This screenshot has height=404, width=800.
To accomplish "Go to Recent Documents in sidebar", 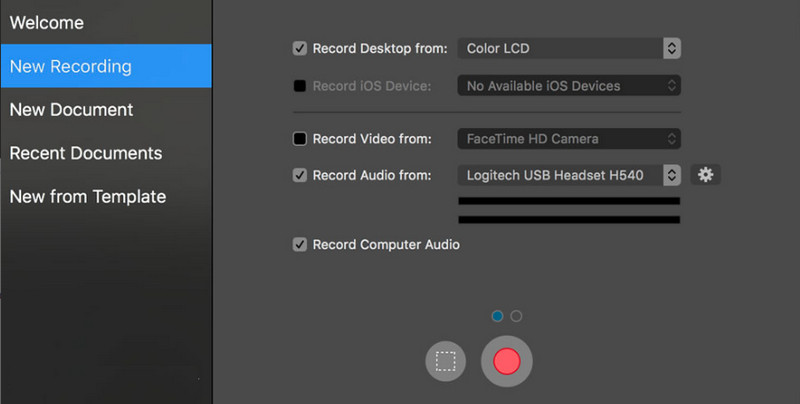I will coord(85,153).
